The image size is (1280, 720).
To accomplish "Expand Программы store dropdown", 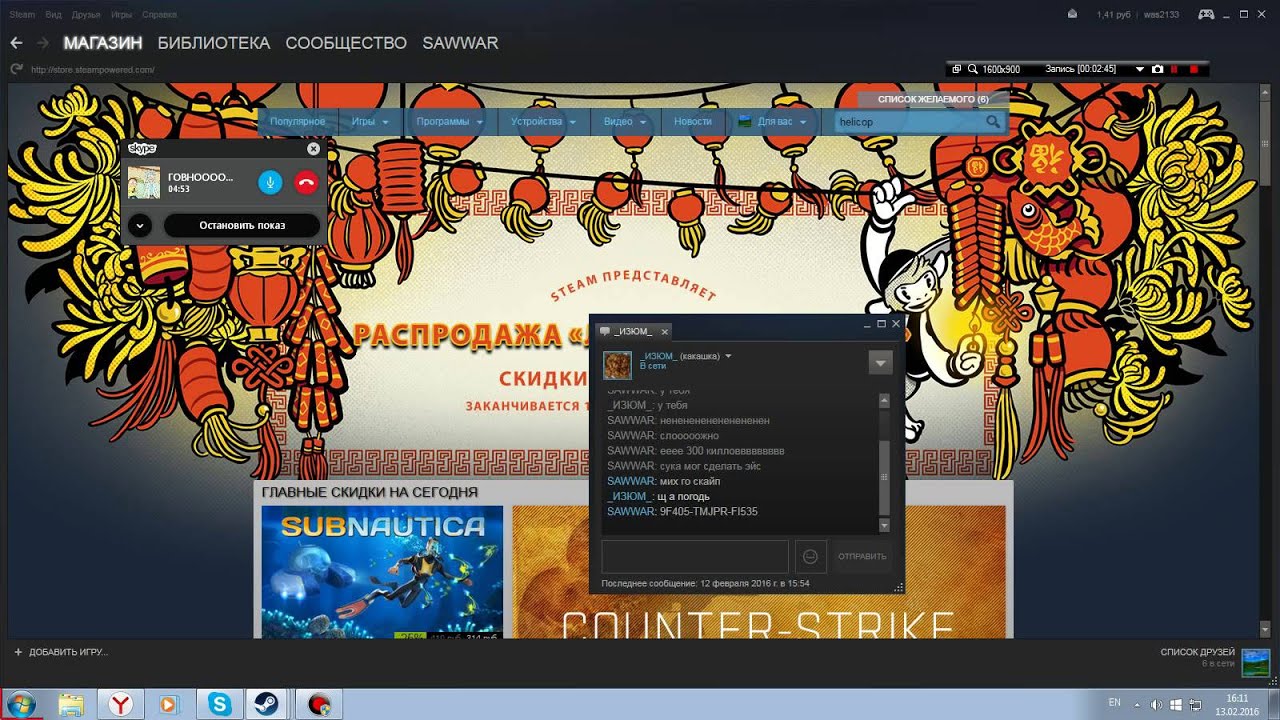I will point(449,122).
